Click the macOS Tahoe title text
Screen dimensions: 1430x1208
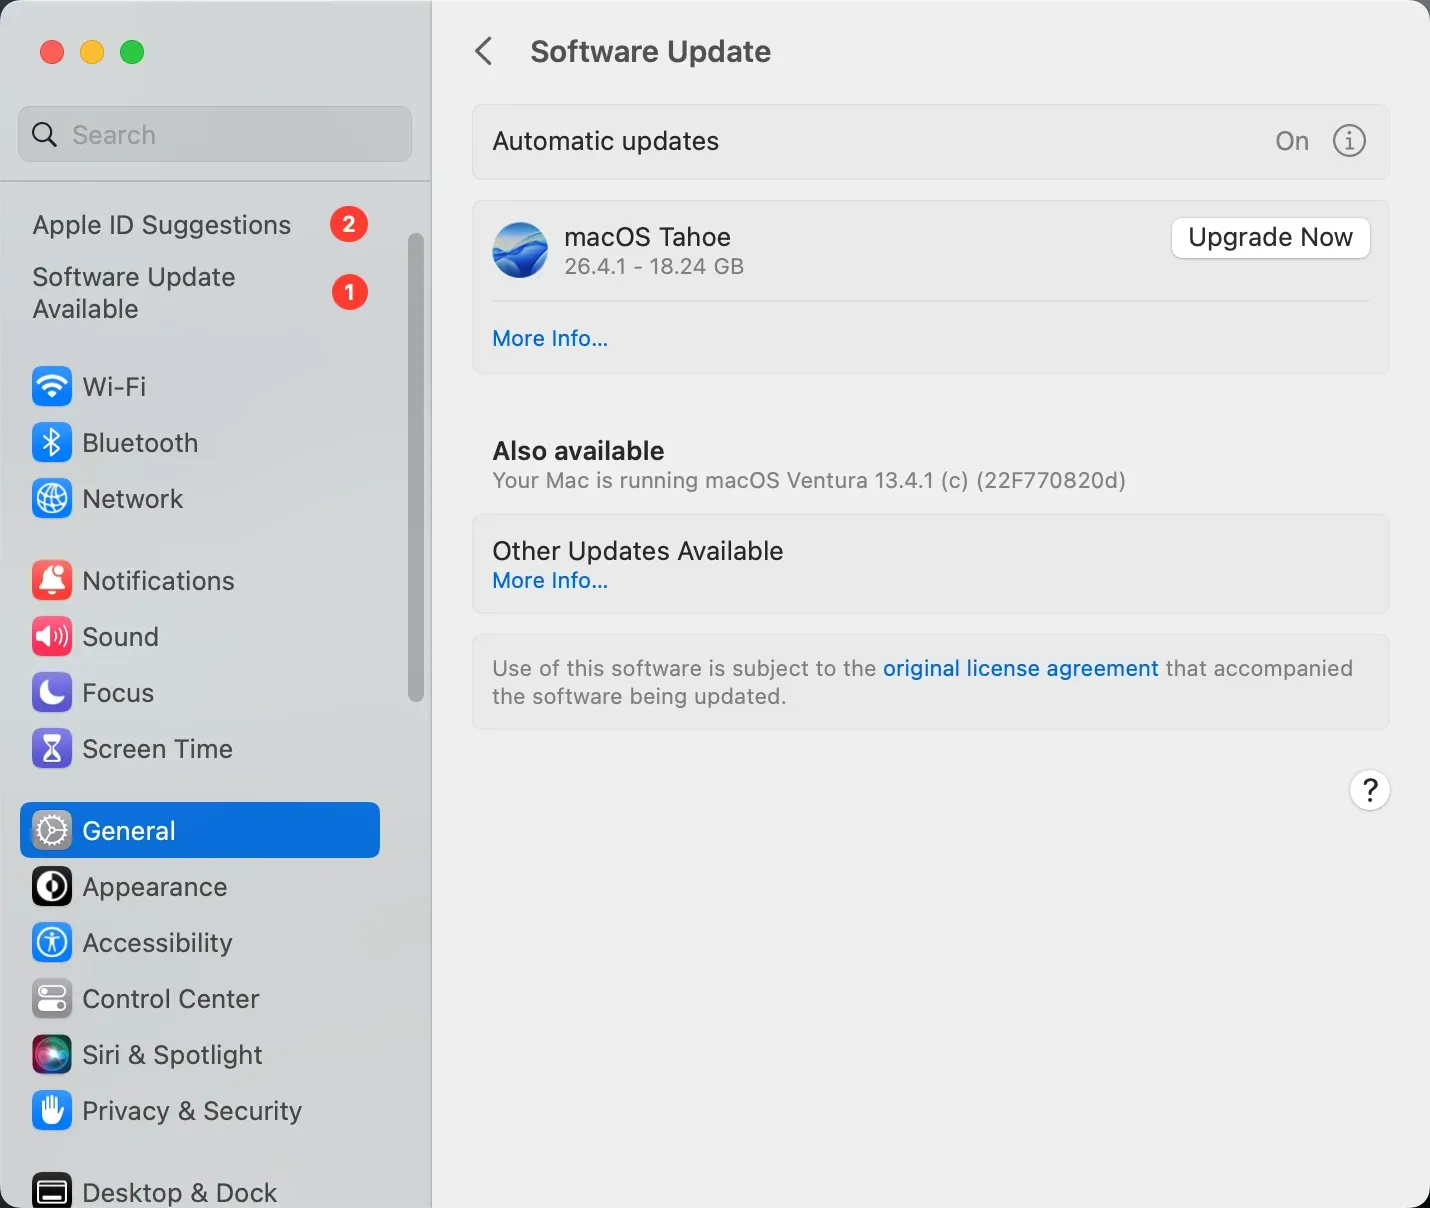click(x=647, y=237)
